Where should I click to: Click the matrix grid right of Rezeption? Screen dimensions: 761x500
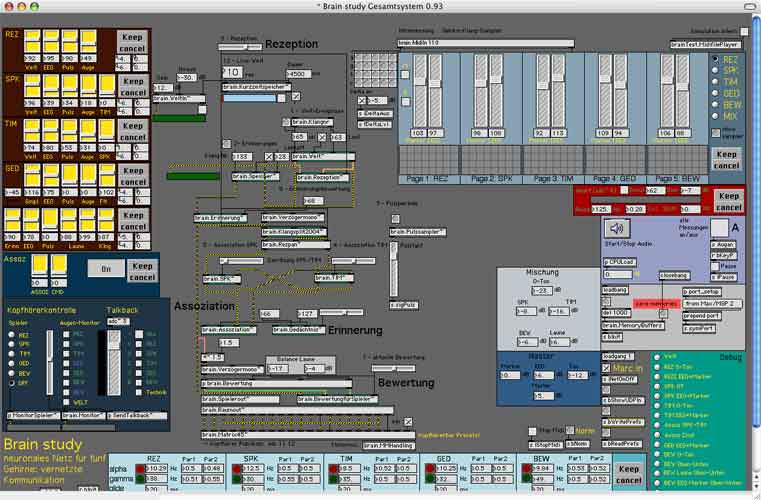375,70
